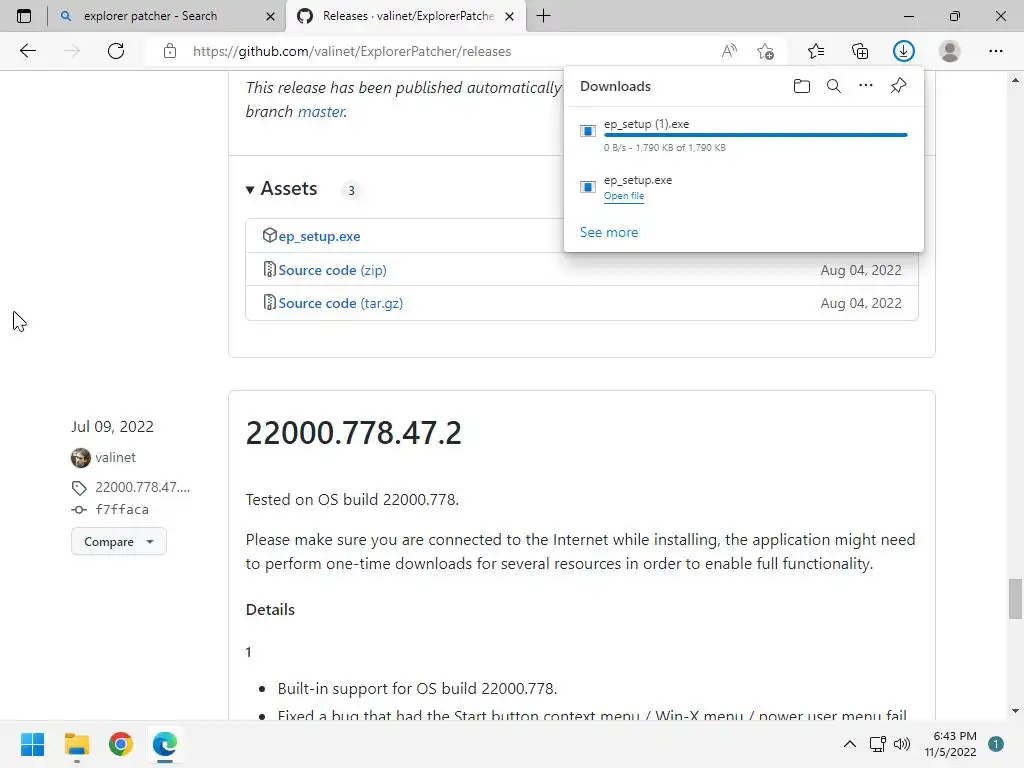Search downloads in the Downloads flyout
1024x768 pixels.
coord(834,86)
